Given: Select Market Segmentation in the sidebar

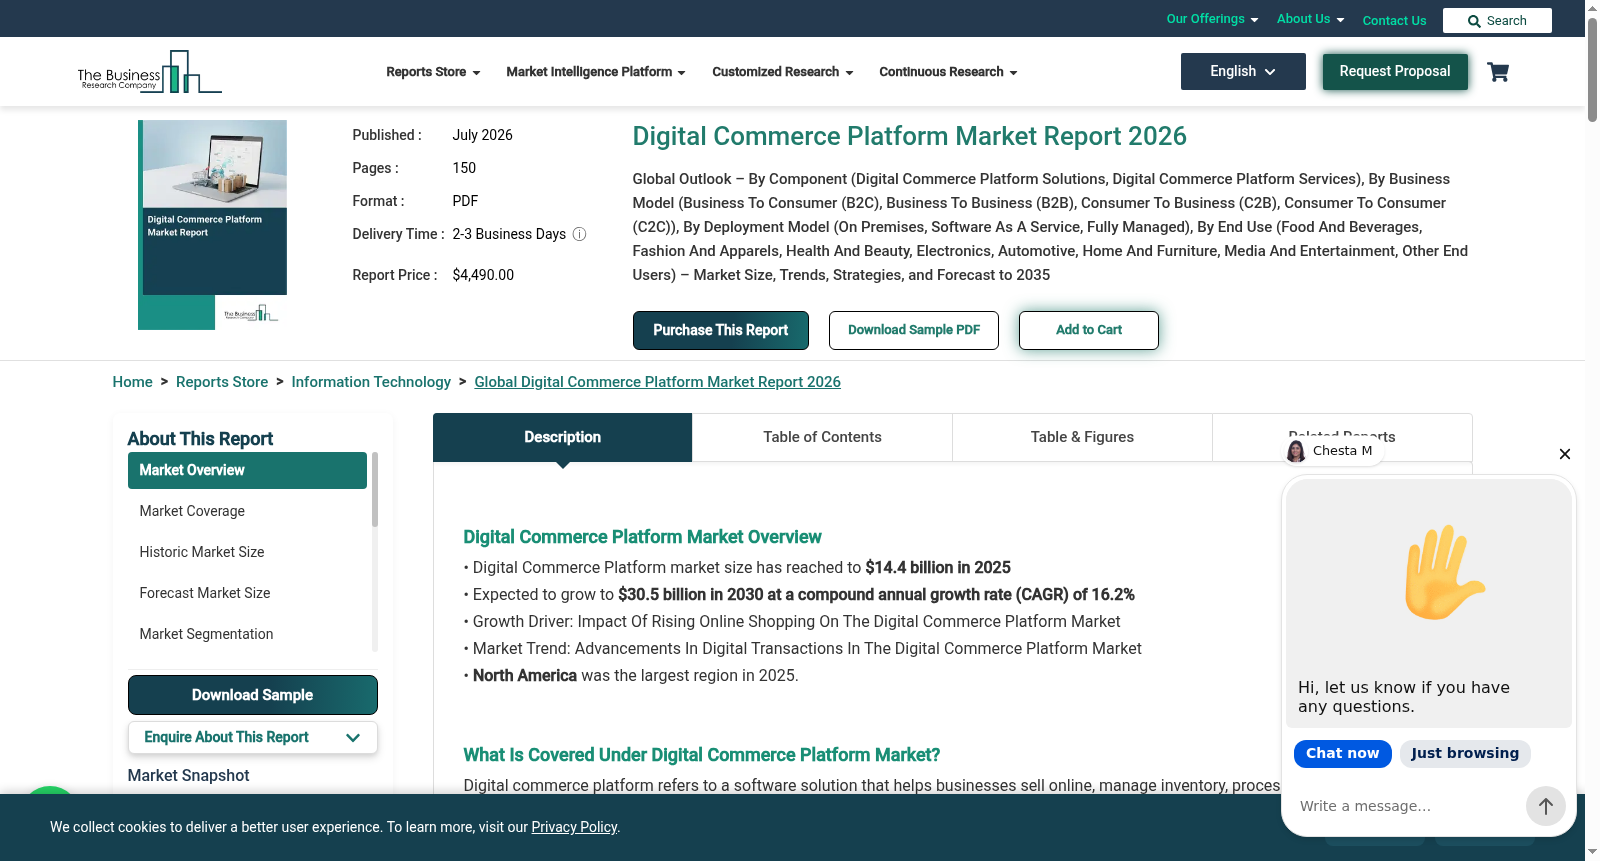Looking at the screenshot, I should tap(247, 634).
